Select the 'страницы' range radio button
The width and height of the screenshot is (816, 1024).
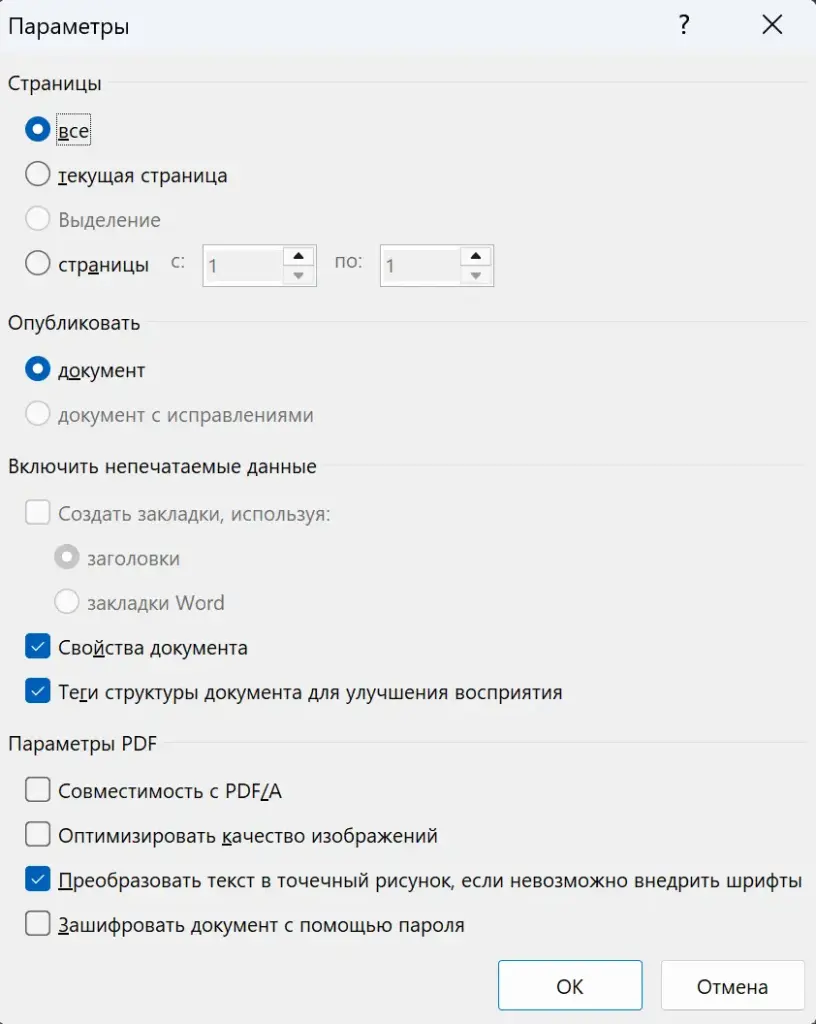pos(38,263)
